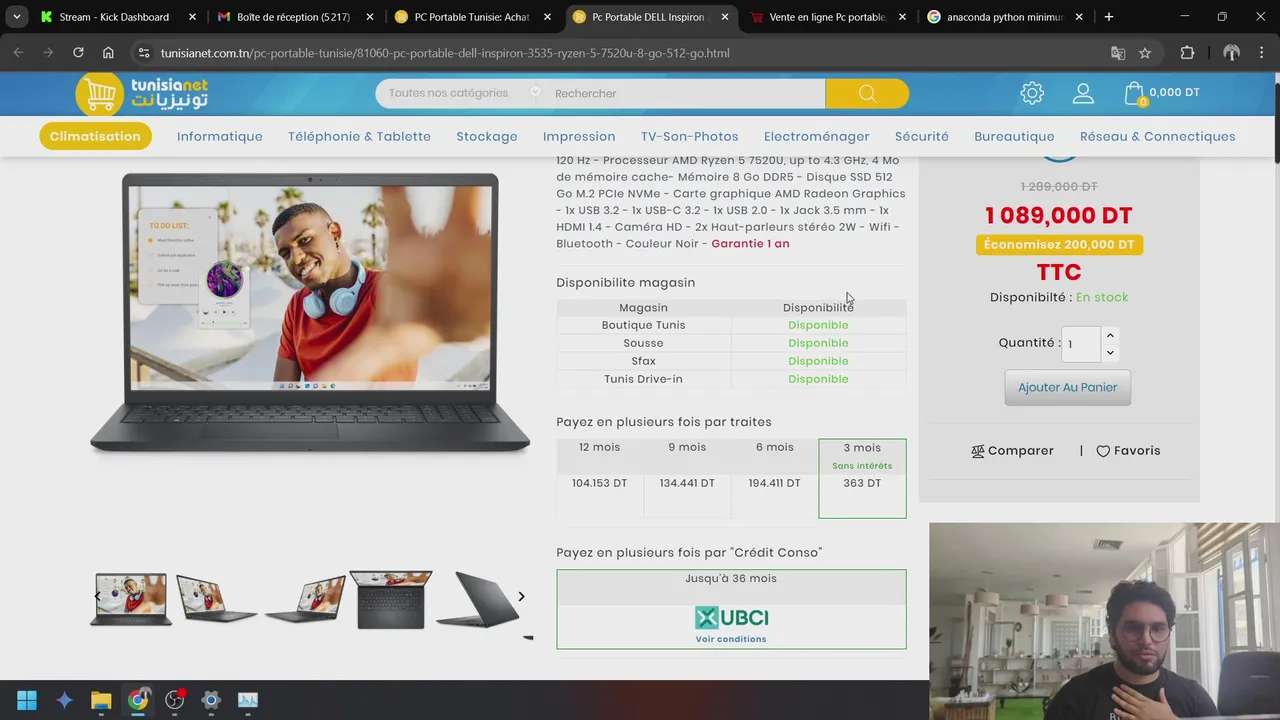Switch to the Boîte de réception Gmail tab

(292, 17)
